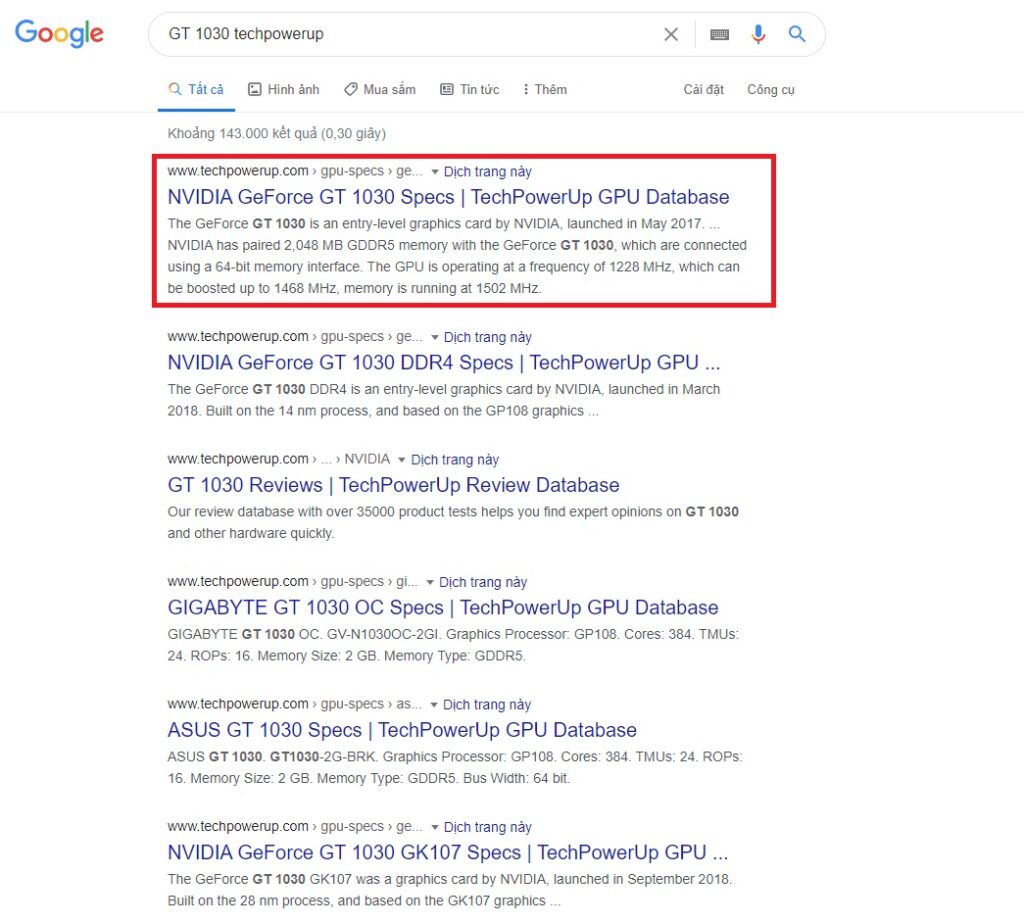Open Cài đặt settings
The height and width of the screenshot is (924, 1024).
pos(703,89)
